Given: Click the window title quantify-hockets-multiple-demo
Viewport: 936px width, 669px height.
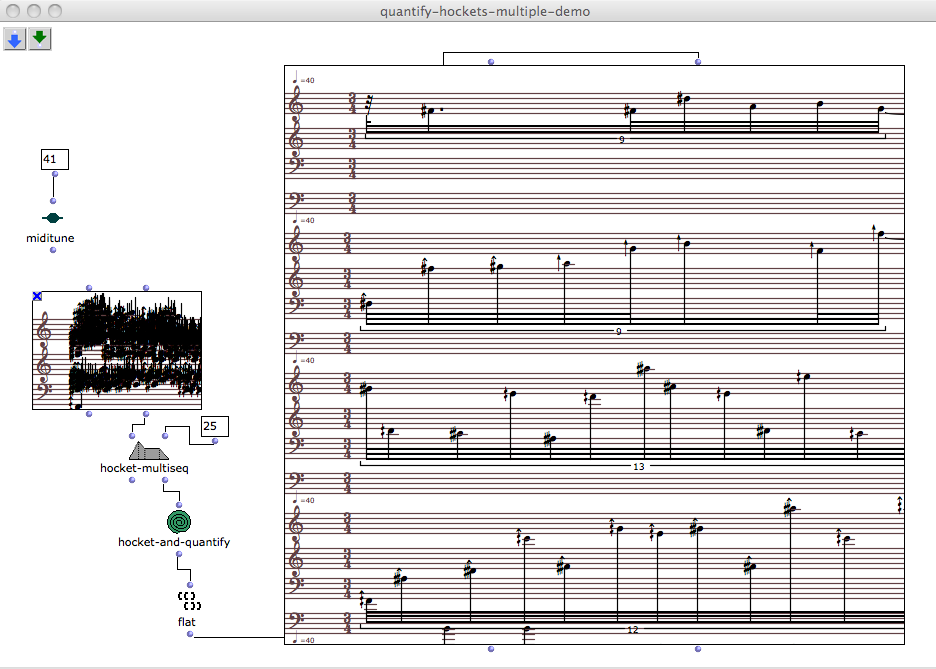Looking at the screenshot, I should (x=484, y=12).
